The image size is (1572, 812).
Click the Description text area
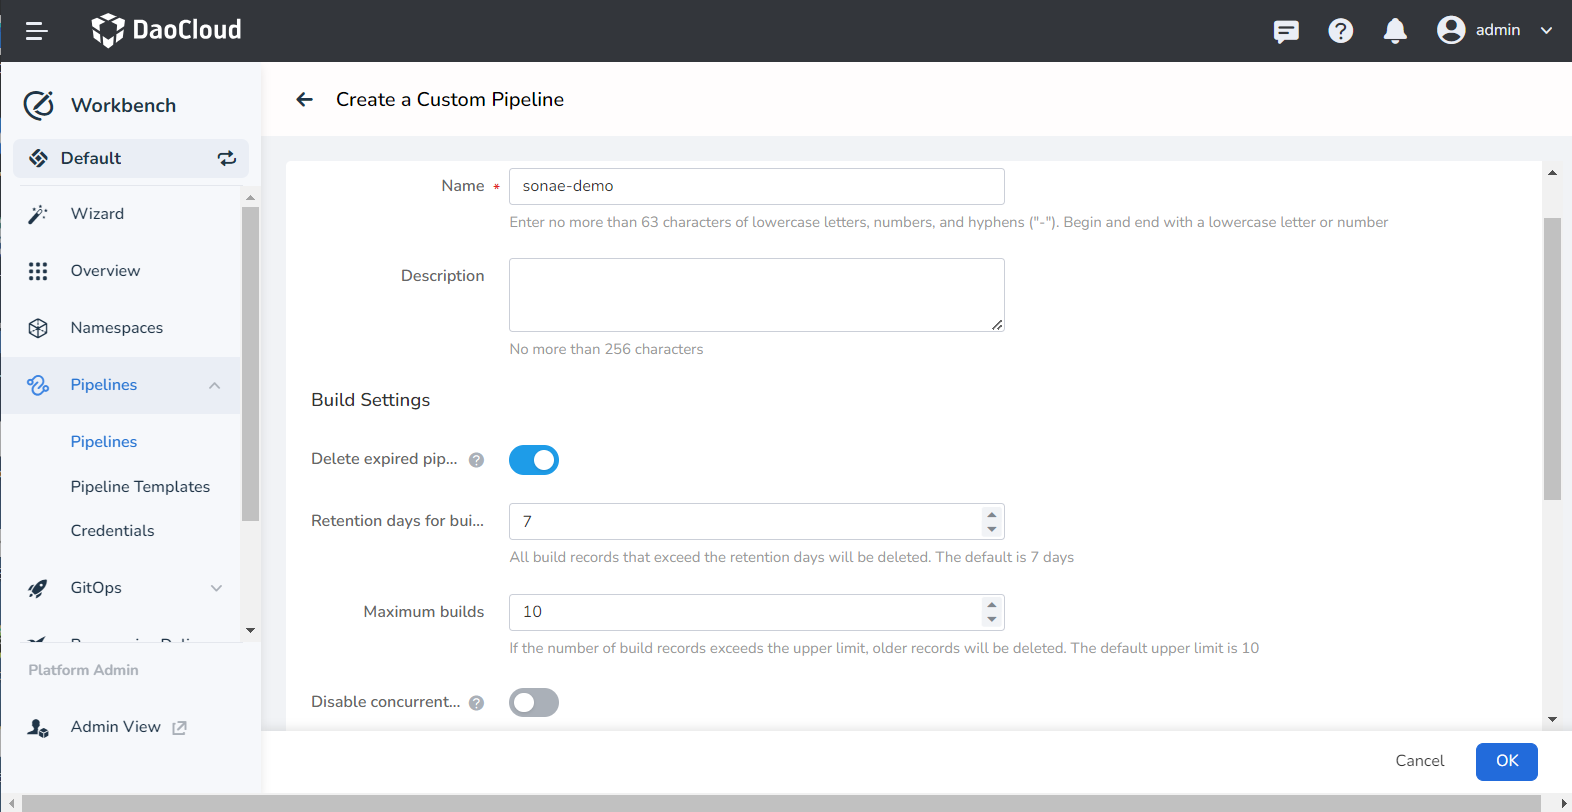756,295
